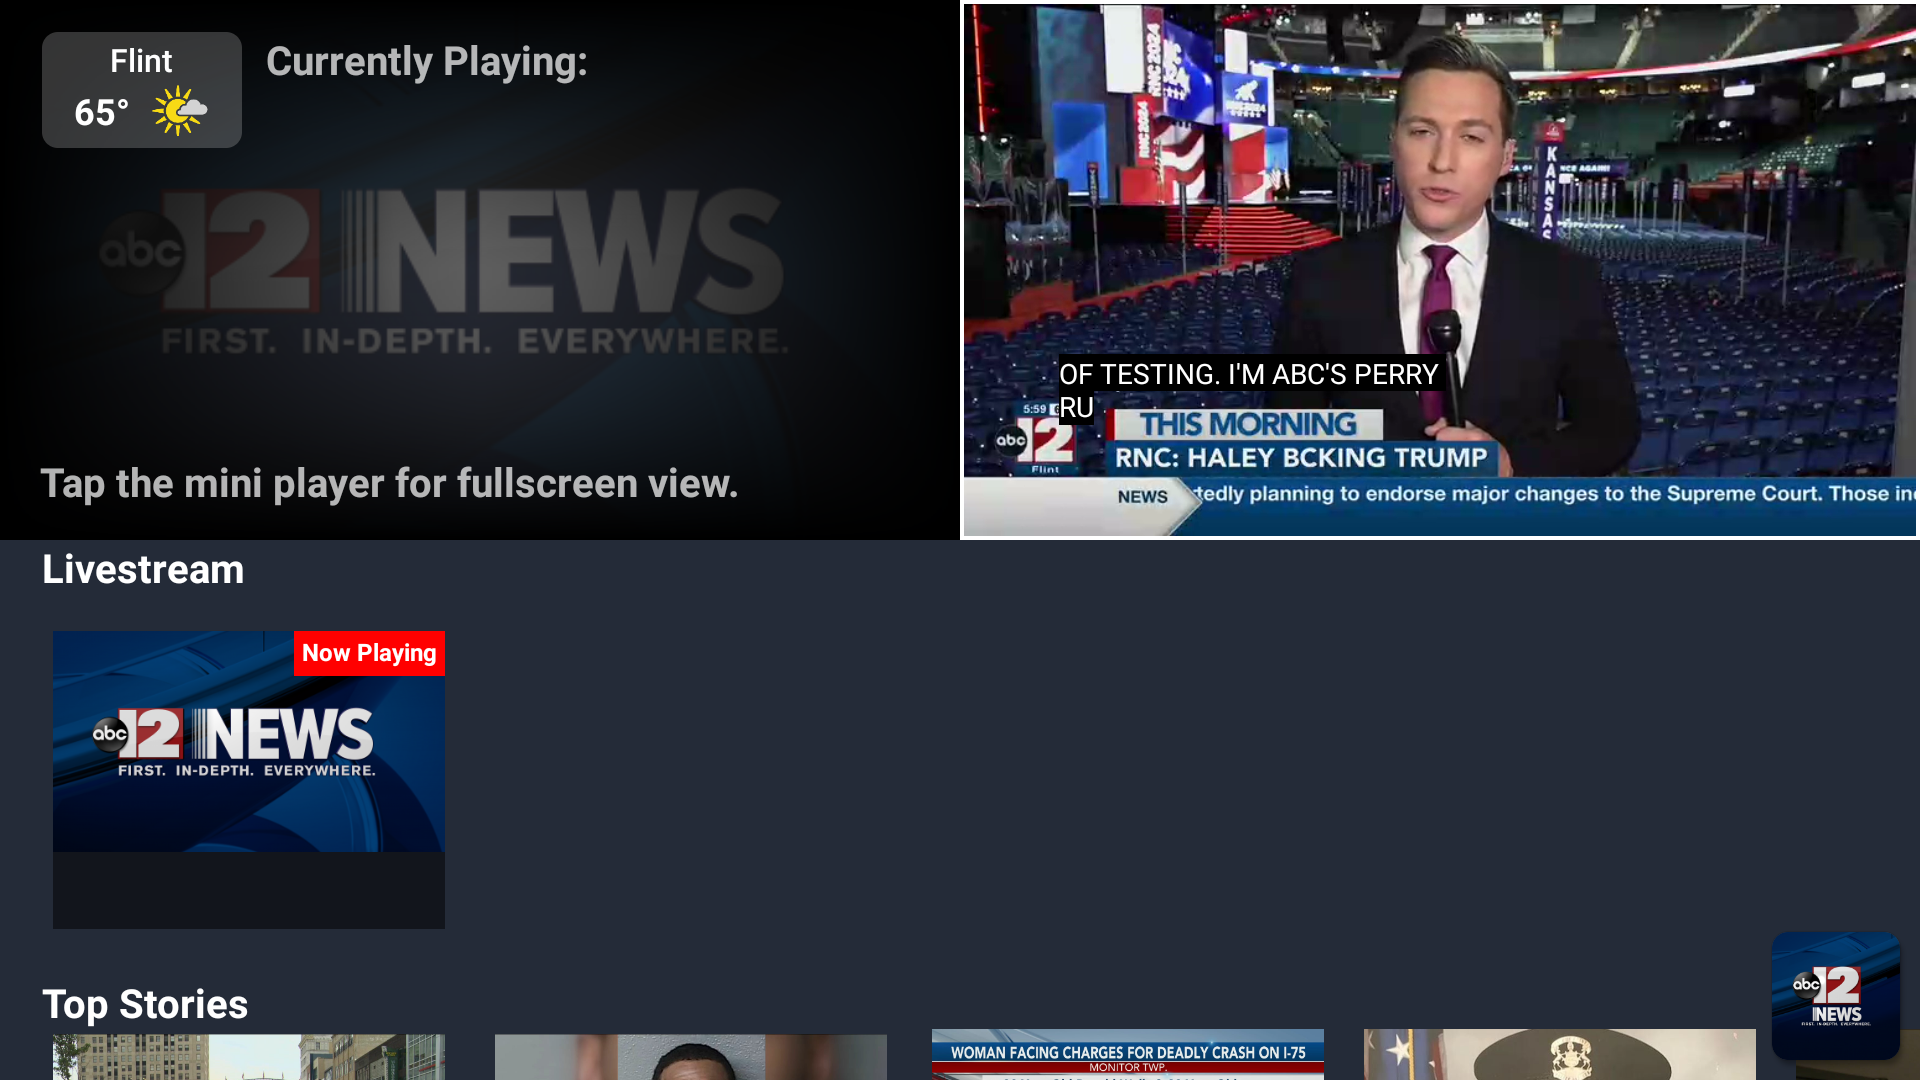Open the first Top Stories thumbnail with buildings
Image resolution: width=1920 pixels, height=1080 pixels.
(x=249, y=1057)
